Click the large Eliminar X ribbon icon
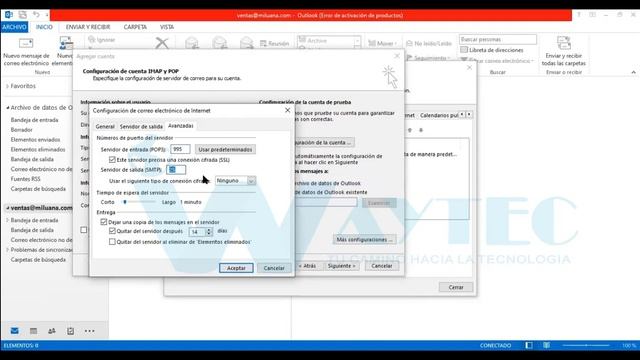This screenshot has height=360, width=640. coord(162,43)
